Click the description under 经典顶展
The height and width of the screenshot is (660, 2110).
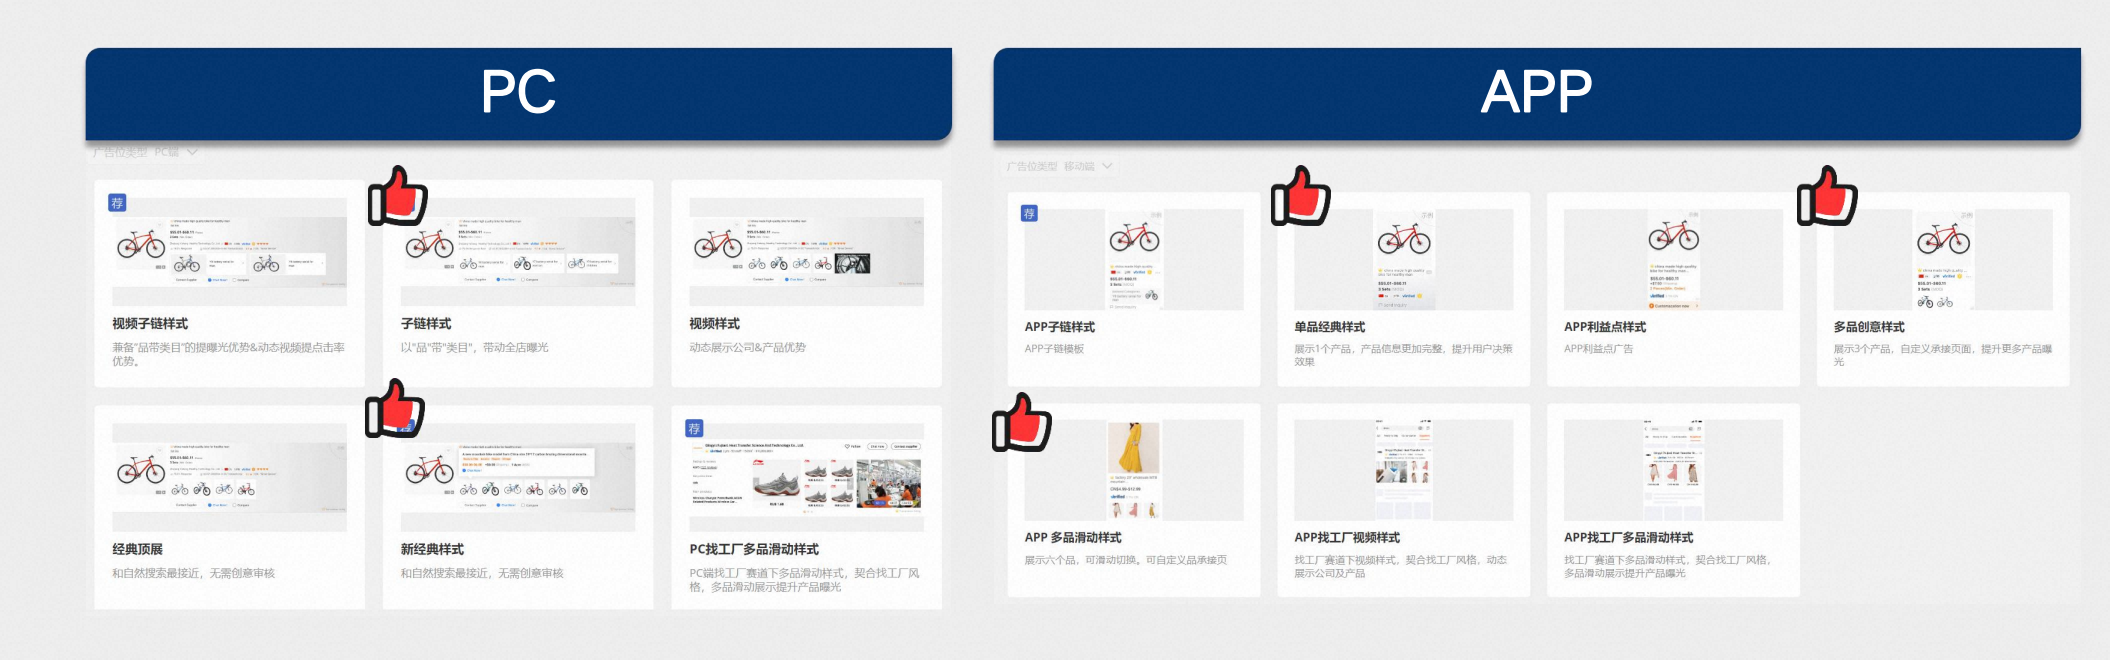click(193, 574)
